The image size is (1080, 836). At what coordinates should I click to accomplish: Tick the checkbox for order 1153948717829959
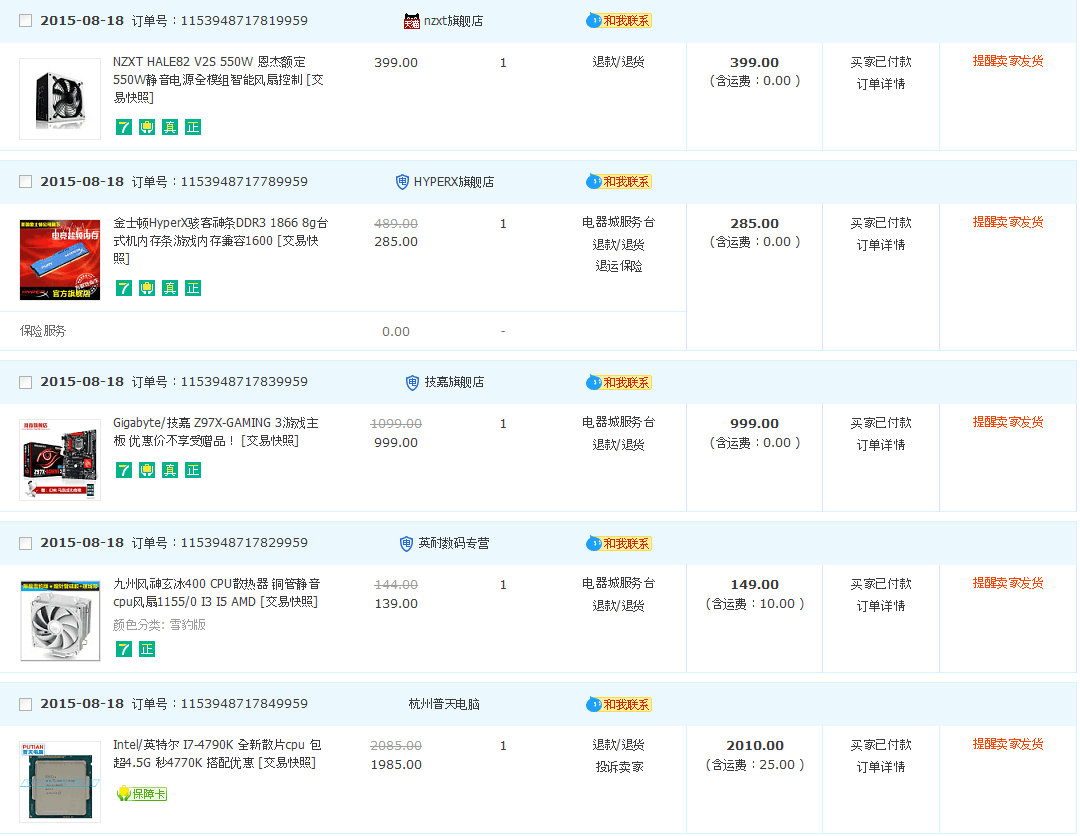[x=25, y=543]
